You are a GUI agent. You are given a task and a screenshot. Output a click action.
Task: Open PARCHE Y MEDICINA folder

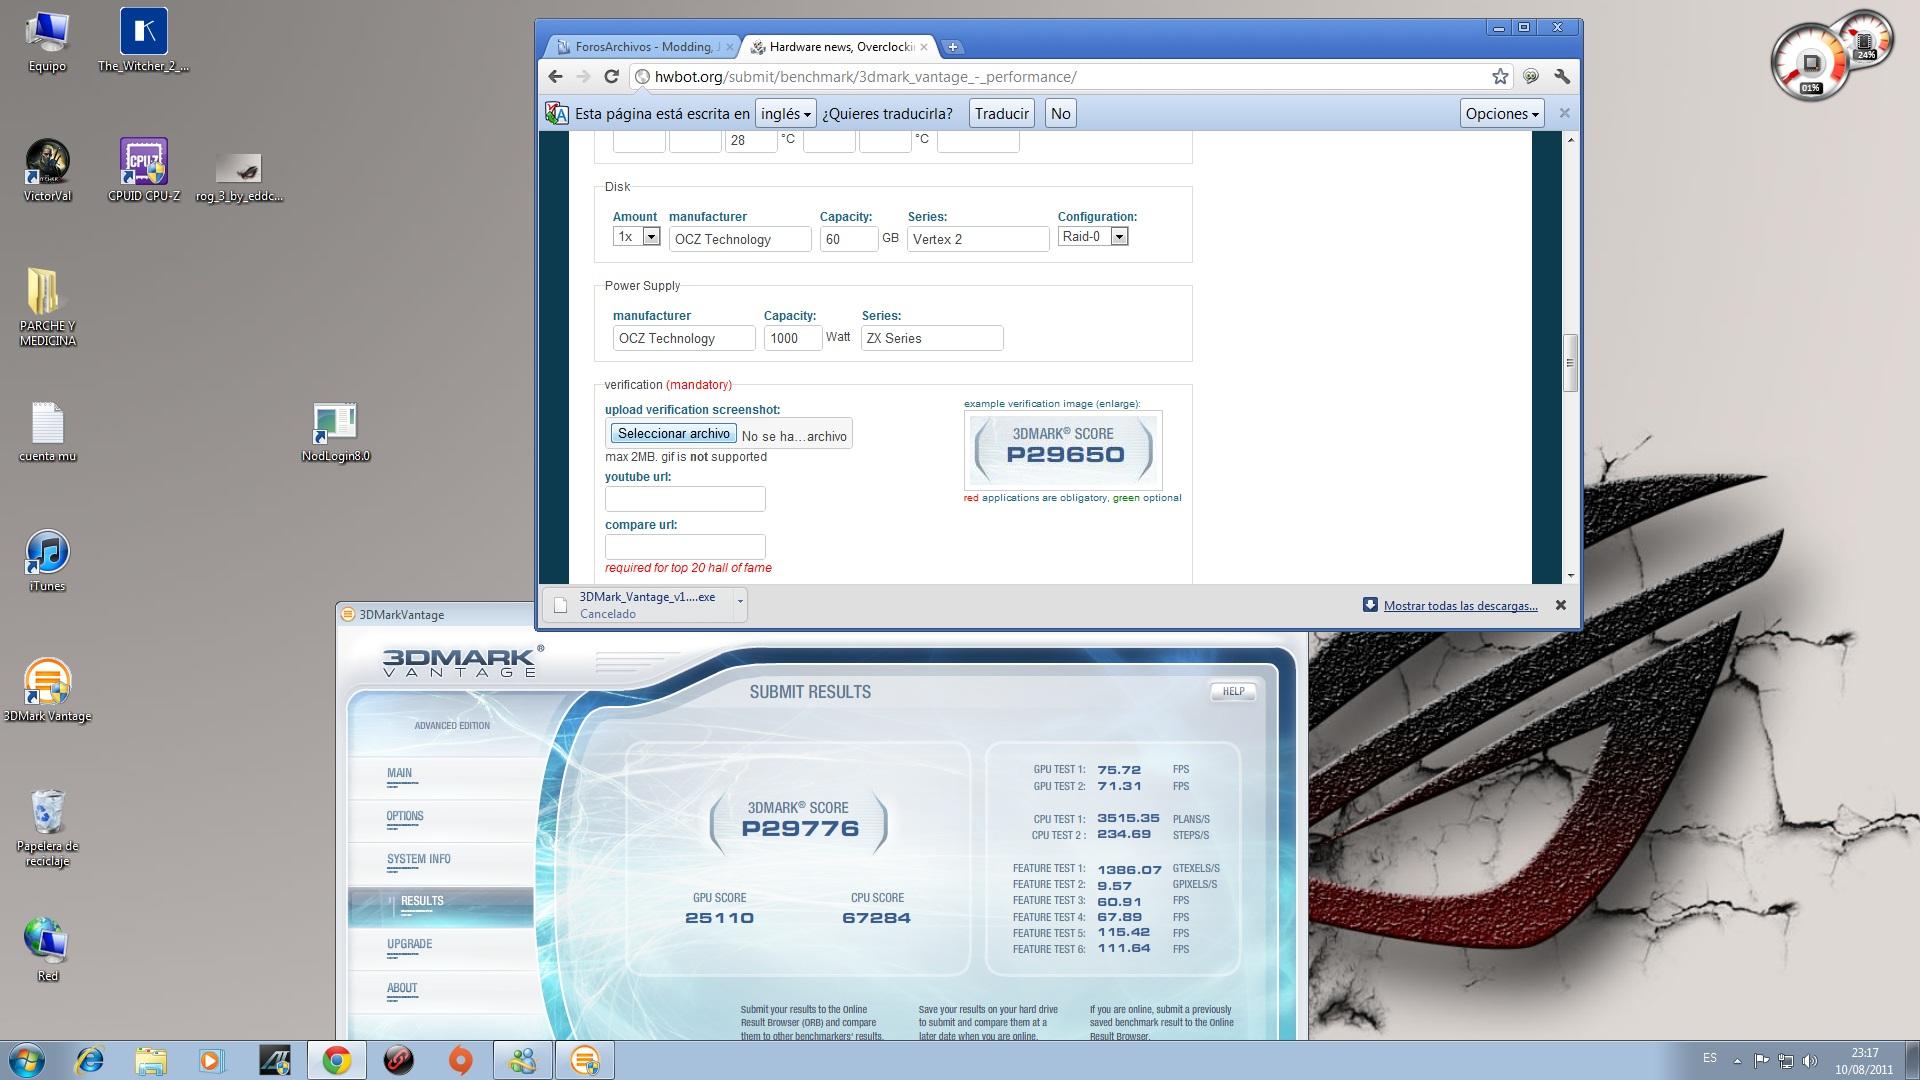[x=47, y=307]
